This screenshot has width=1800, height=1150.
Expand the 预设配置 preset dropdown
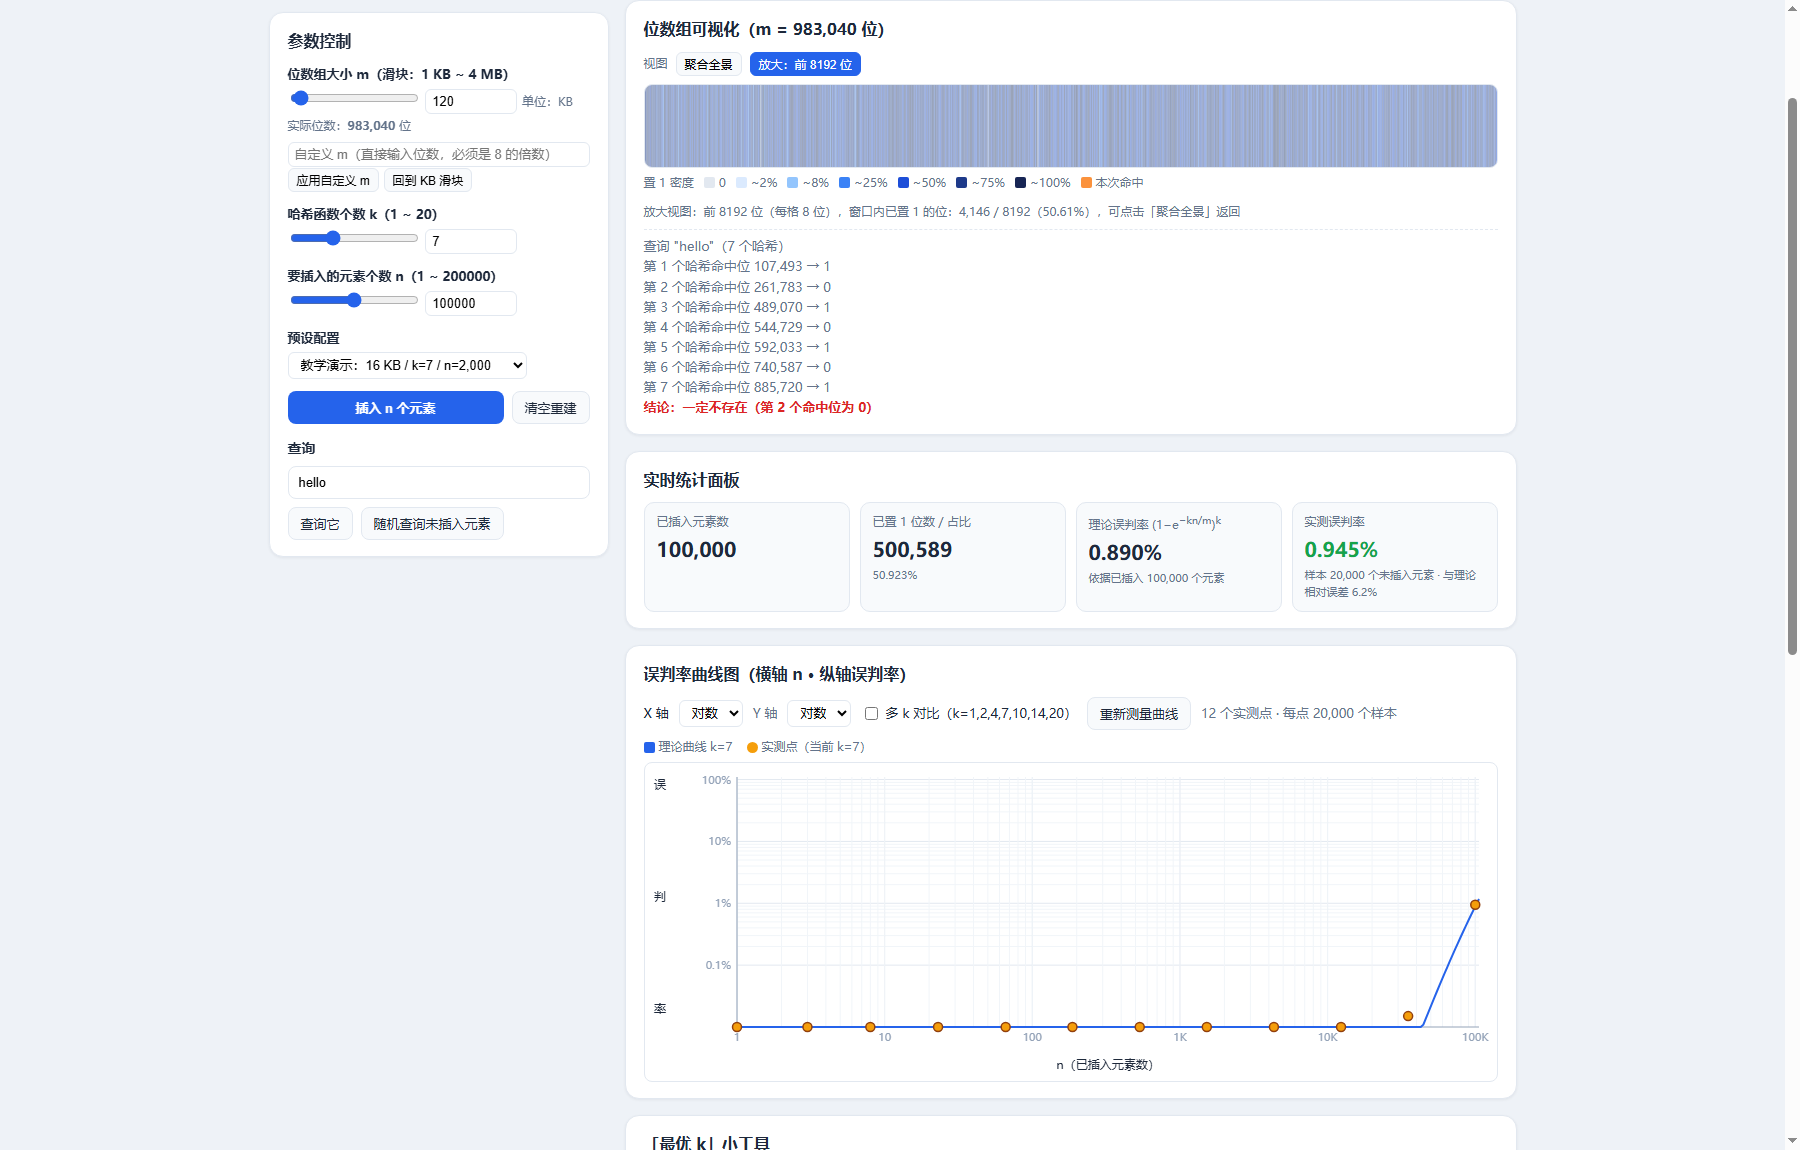[407, 365]
